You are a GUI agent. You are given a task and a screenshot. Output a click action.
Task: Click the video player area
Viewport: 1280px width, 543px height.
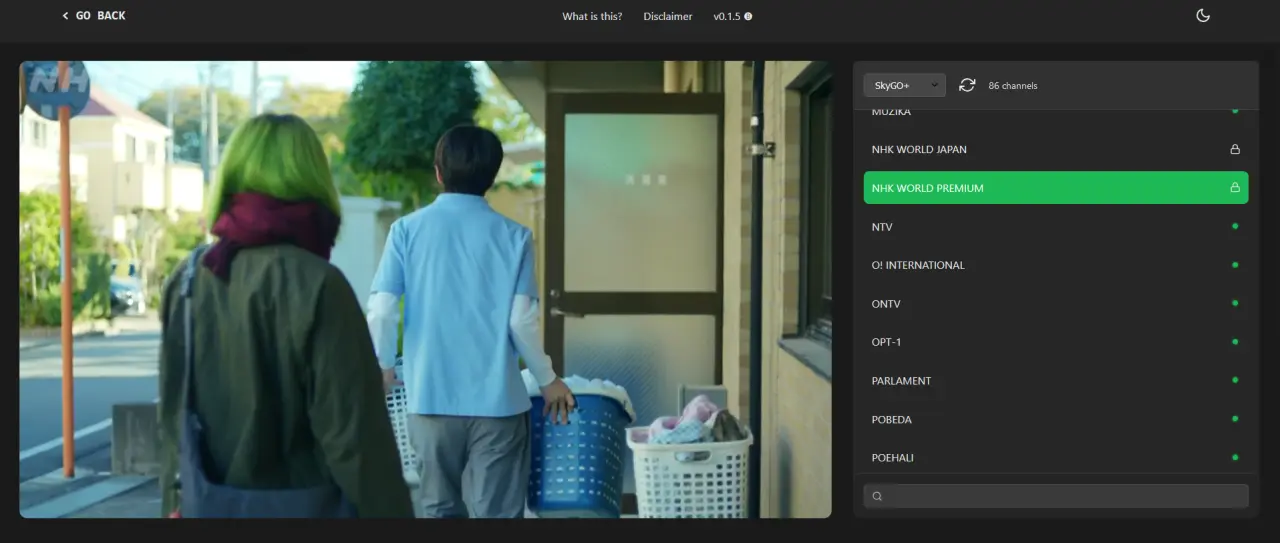point(425,289)
